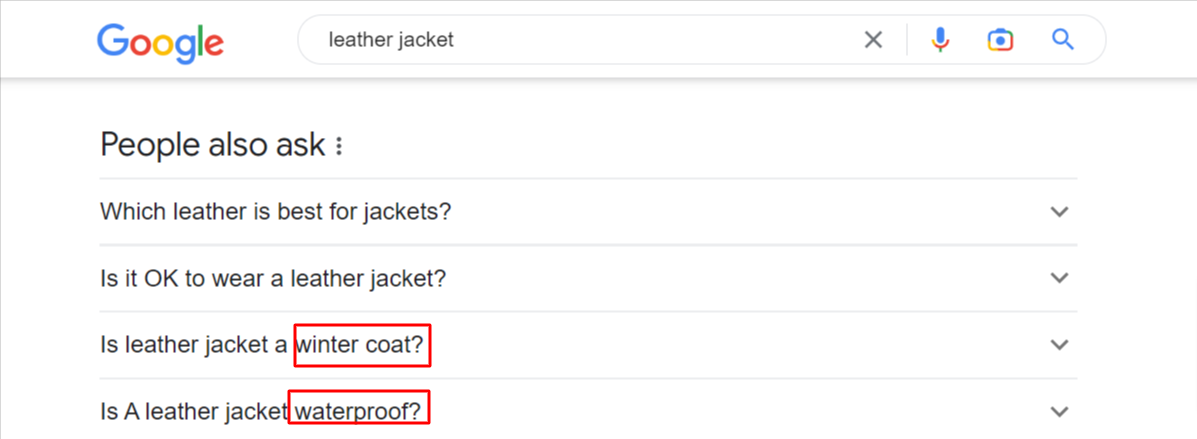Image resolution: width=1197 pixels, height=439 pixels.
Task: Click the red-boxed "waterproof?" word
Action: [x=359, y=408]
